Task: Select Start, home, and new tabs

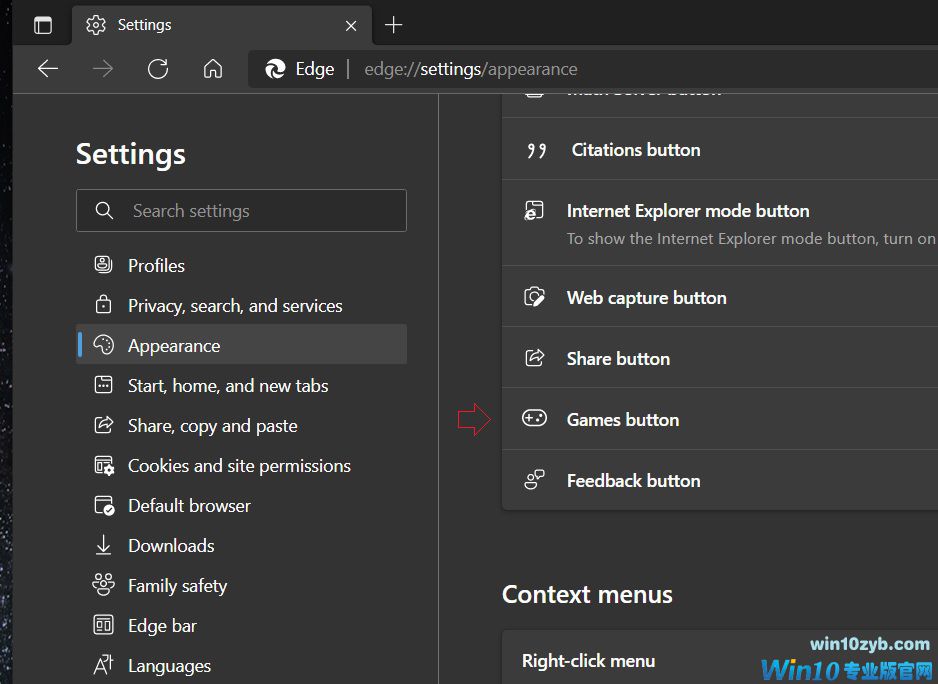Action: point(228,386)
